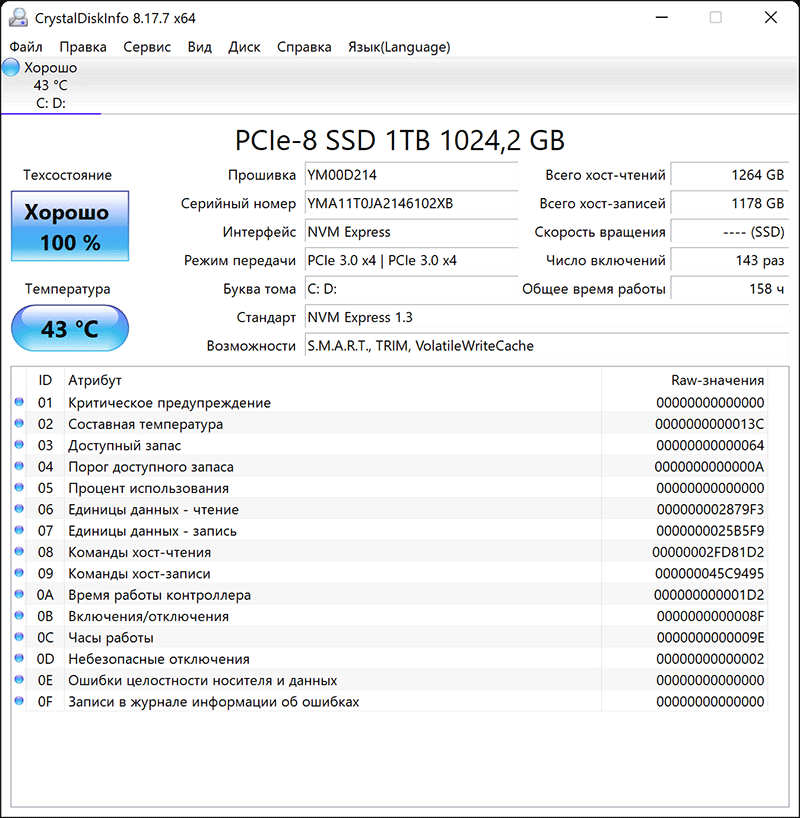
Task: Select attribute Небезопасные отключения
Action: (159, 659)
